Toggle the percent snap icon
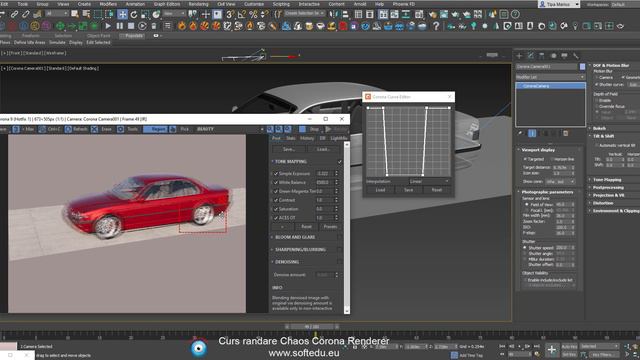 coord(253,15)
